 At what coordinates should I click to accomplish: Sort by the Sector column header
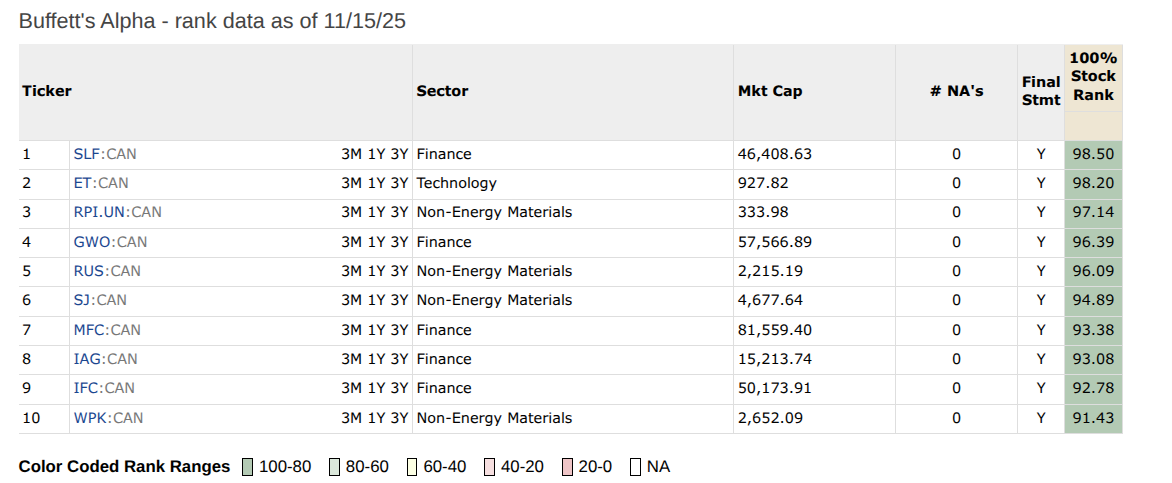[442, 91]
